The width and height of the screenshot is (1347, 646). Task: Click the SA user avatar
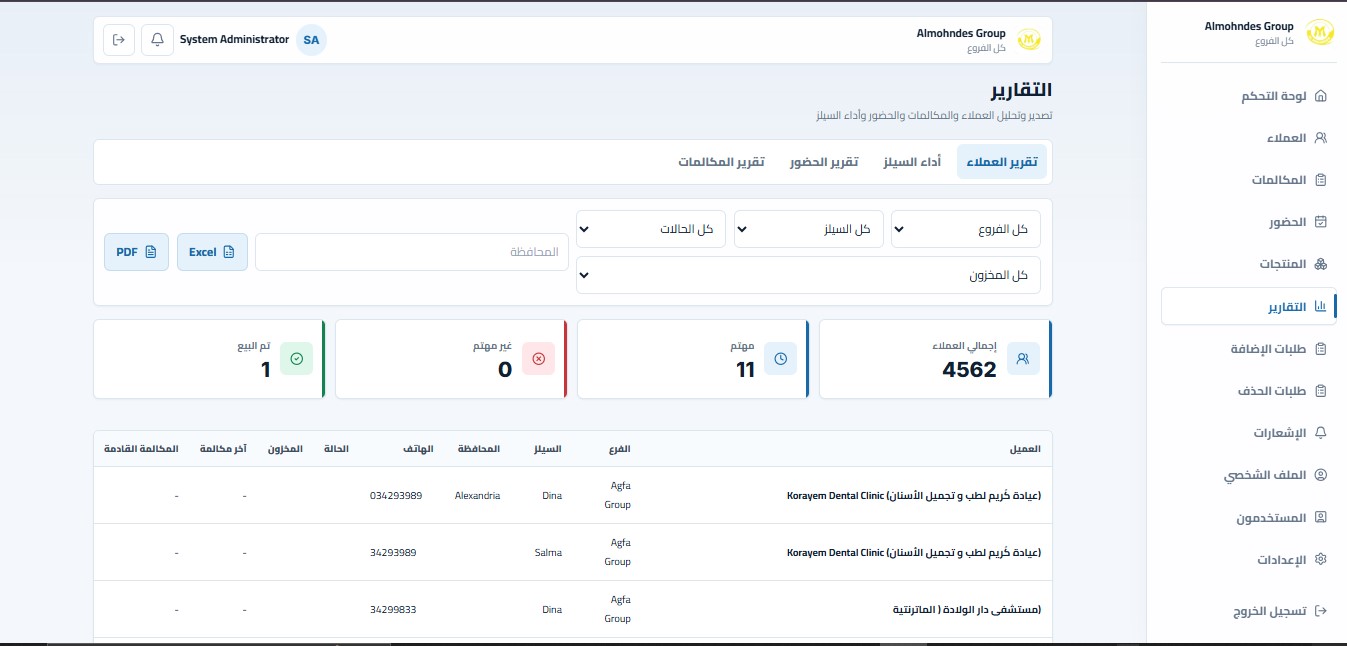[311, 40]
